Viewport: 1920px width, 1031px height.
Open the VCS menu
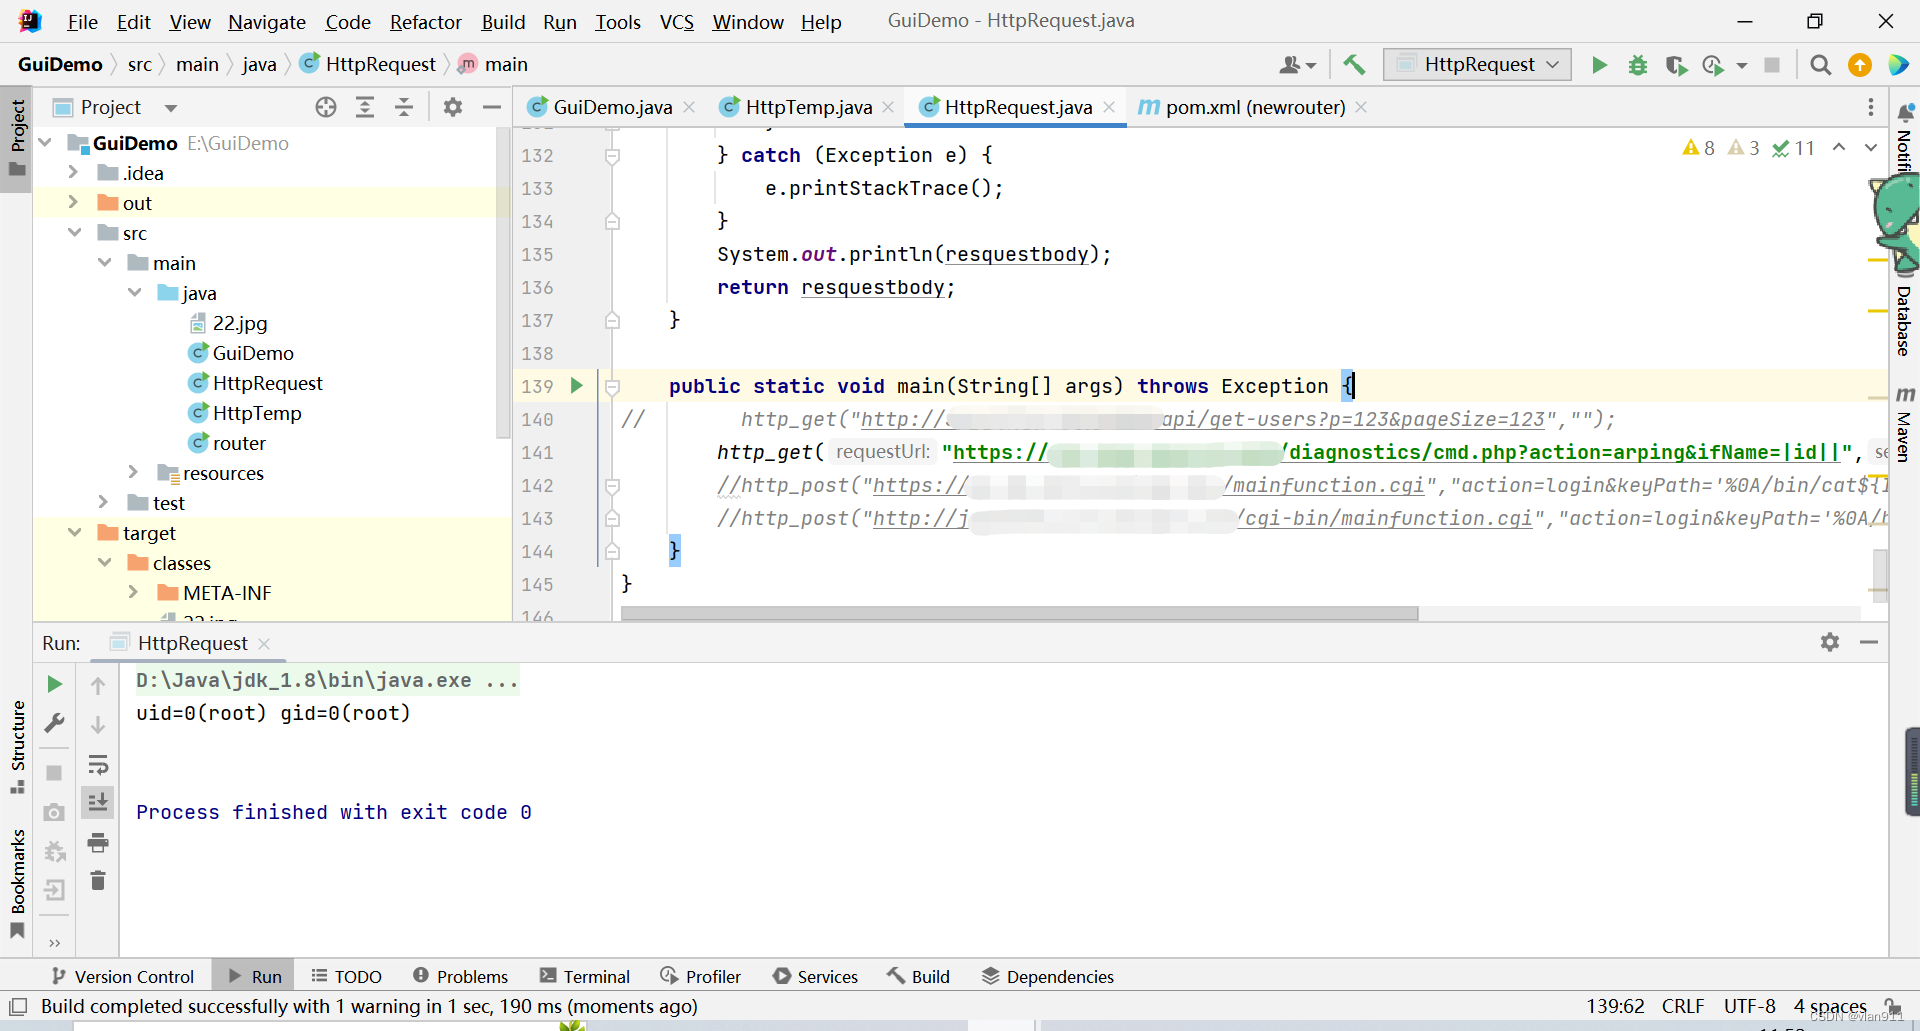coord(677,22)
